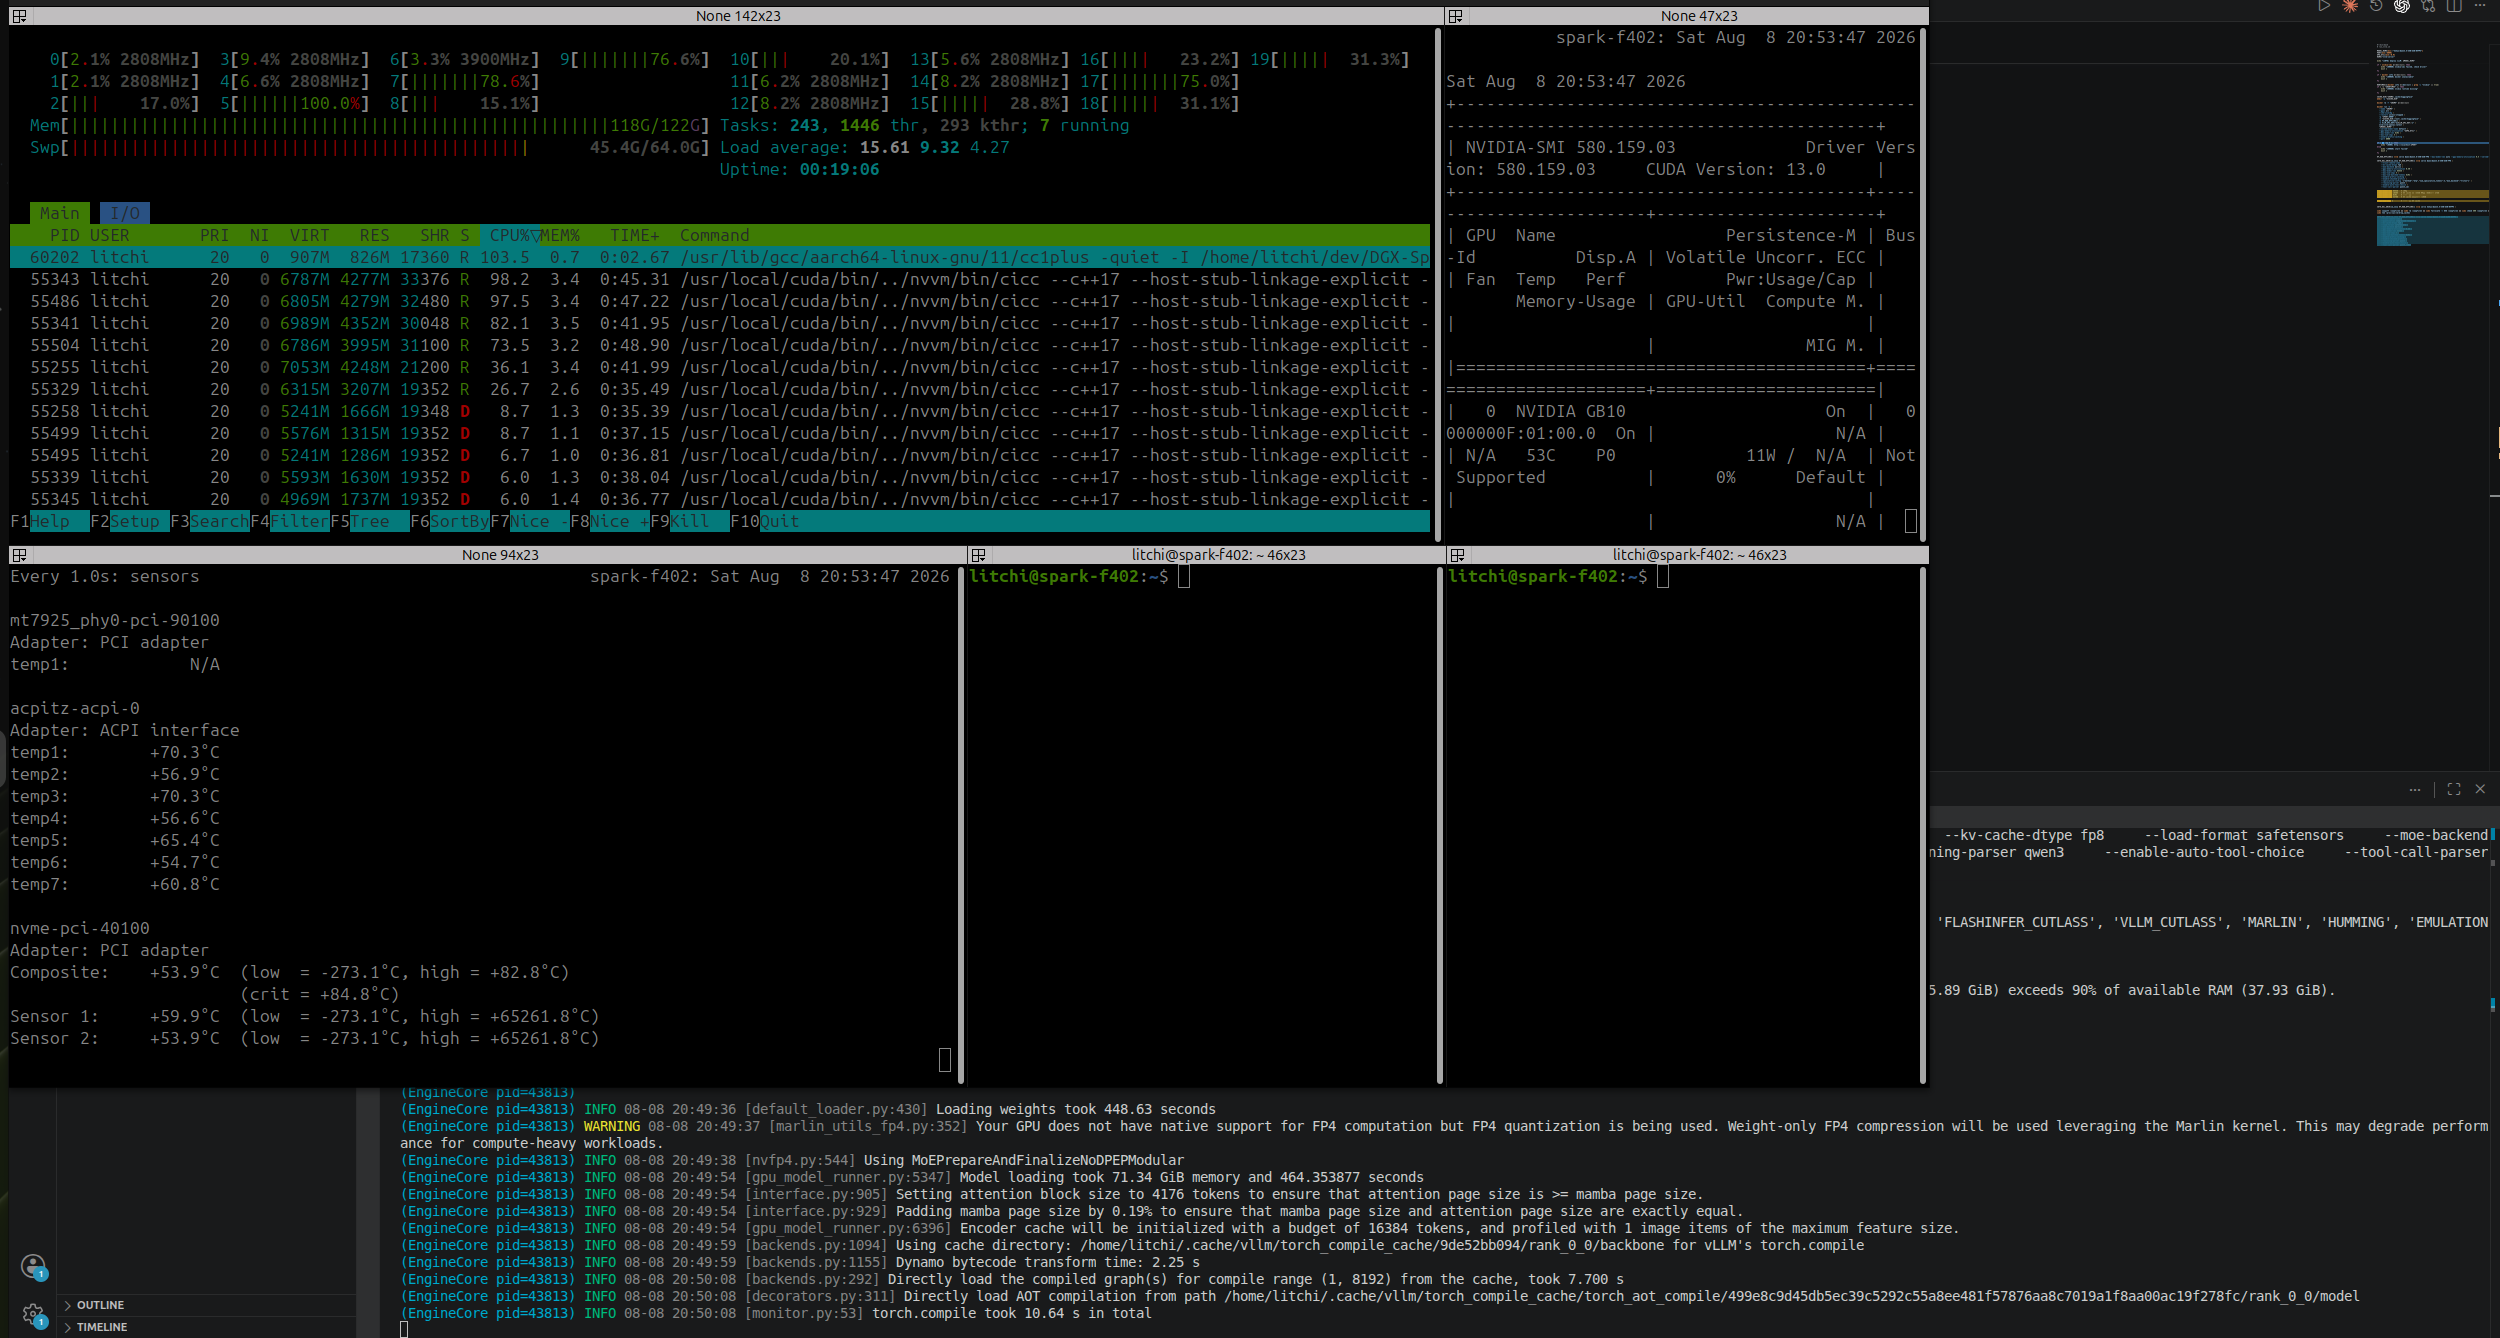Click the 'Uptime: 00:19:06' text
Image resolution: width=2500 pixels, height=1338 pixels.
pyautogui.click(x=800, y=169)
